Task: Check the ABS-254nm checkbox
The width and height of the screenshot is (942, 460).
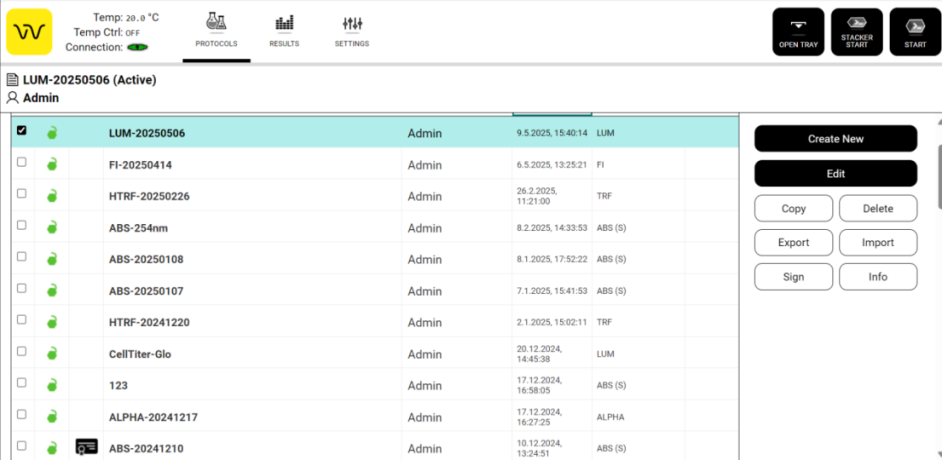Action: click(22, 225)
